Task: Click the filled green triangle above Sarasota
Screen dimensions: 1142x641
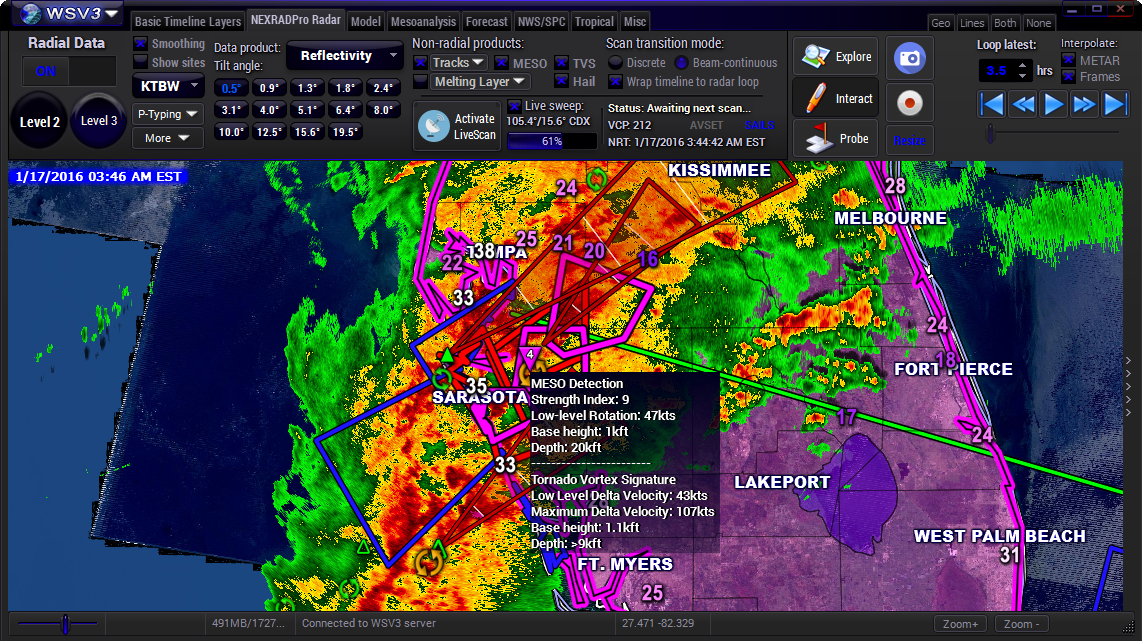Action: coord(446,356)
